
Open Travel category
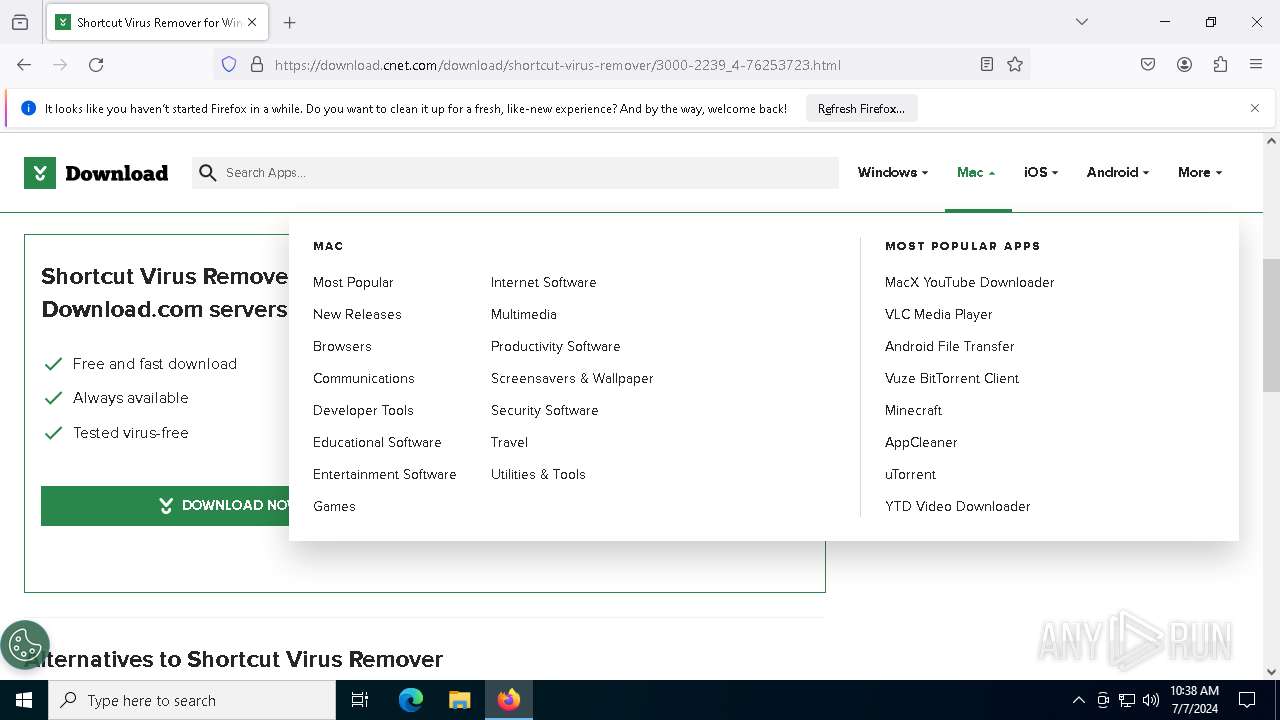point(509,442)
